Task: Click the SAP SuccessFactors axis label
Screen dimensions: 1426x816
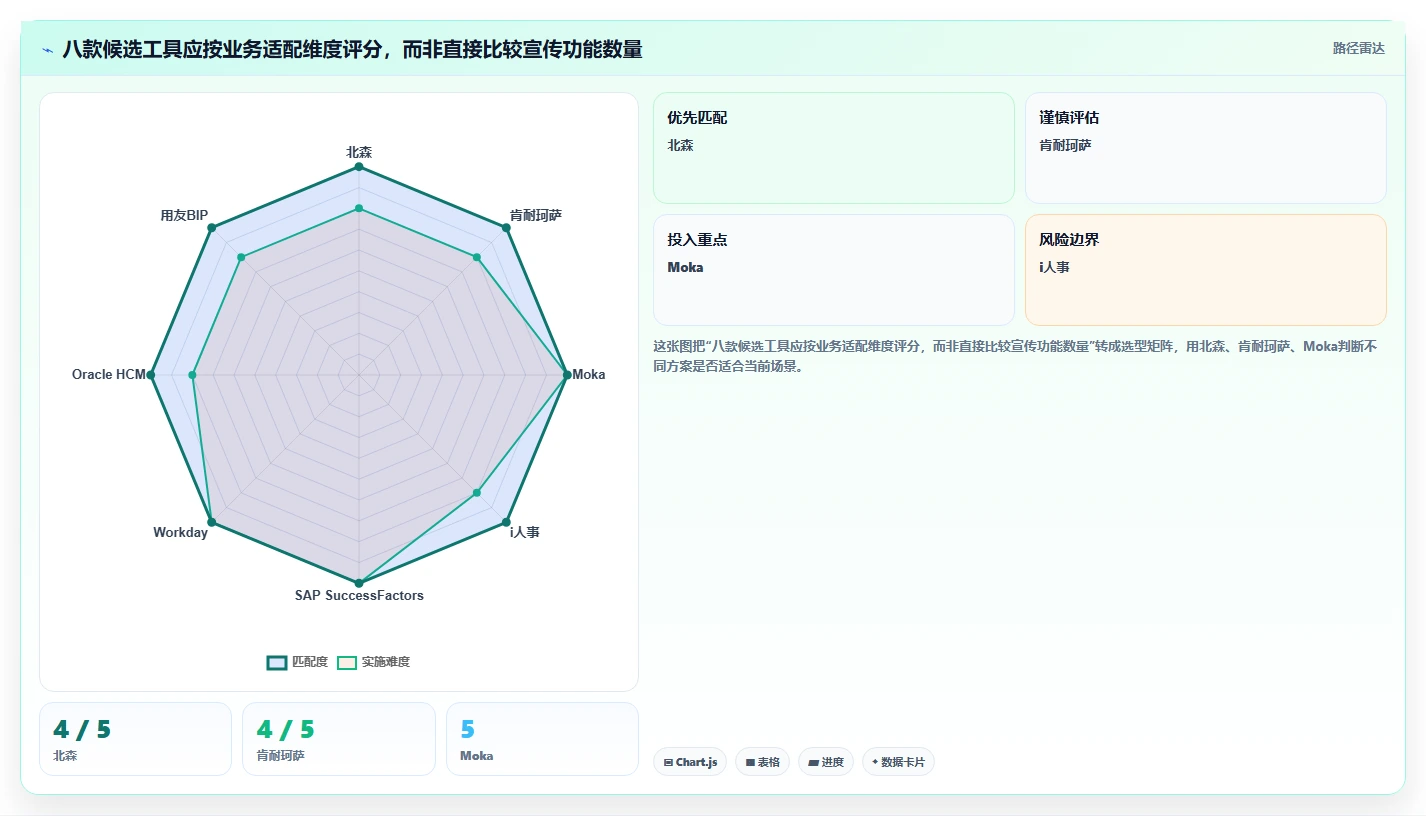Action: tap(359, 595)
